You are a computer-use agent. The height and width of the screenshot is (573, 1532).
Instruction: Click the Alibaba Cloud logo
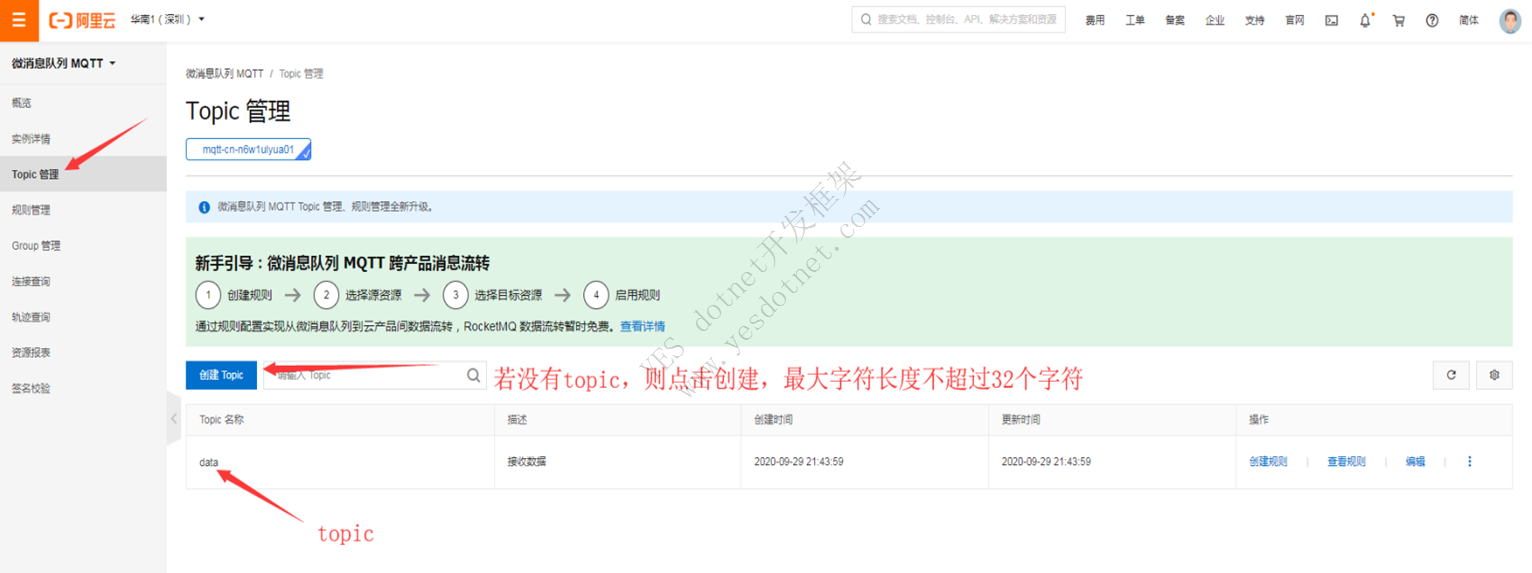(x=83, y=20)
